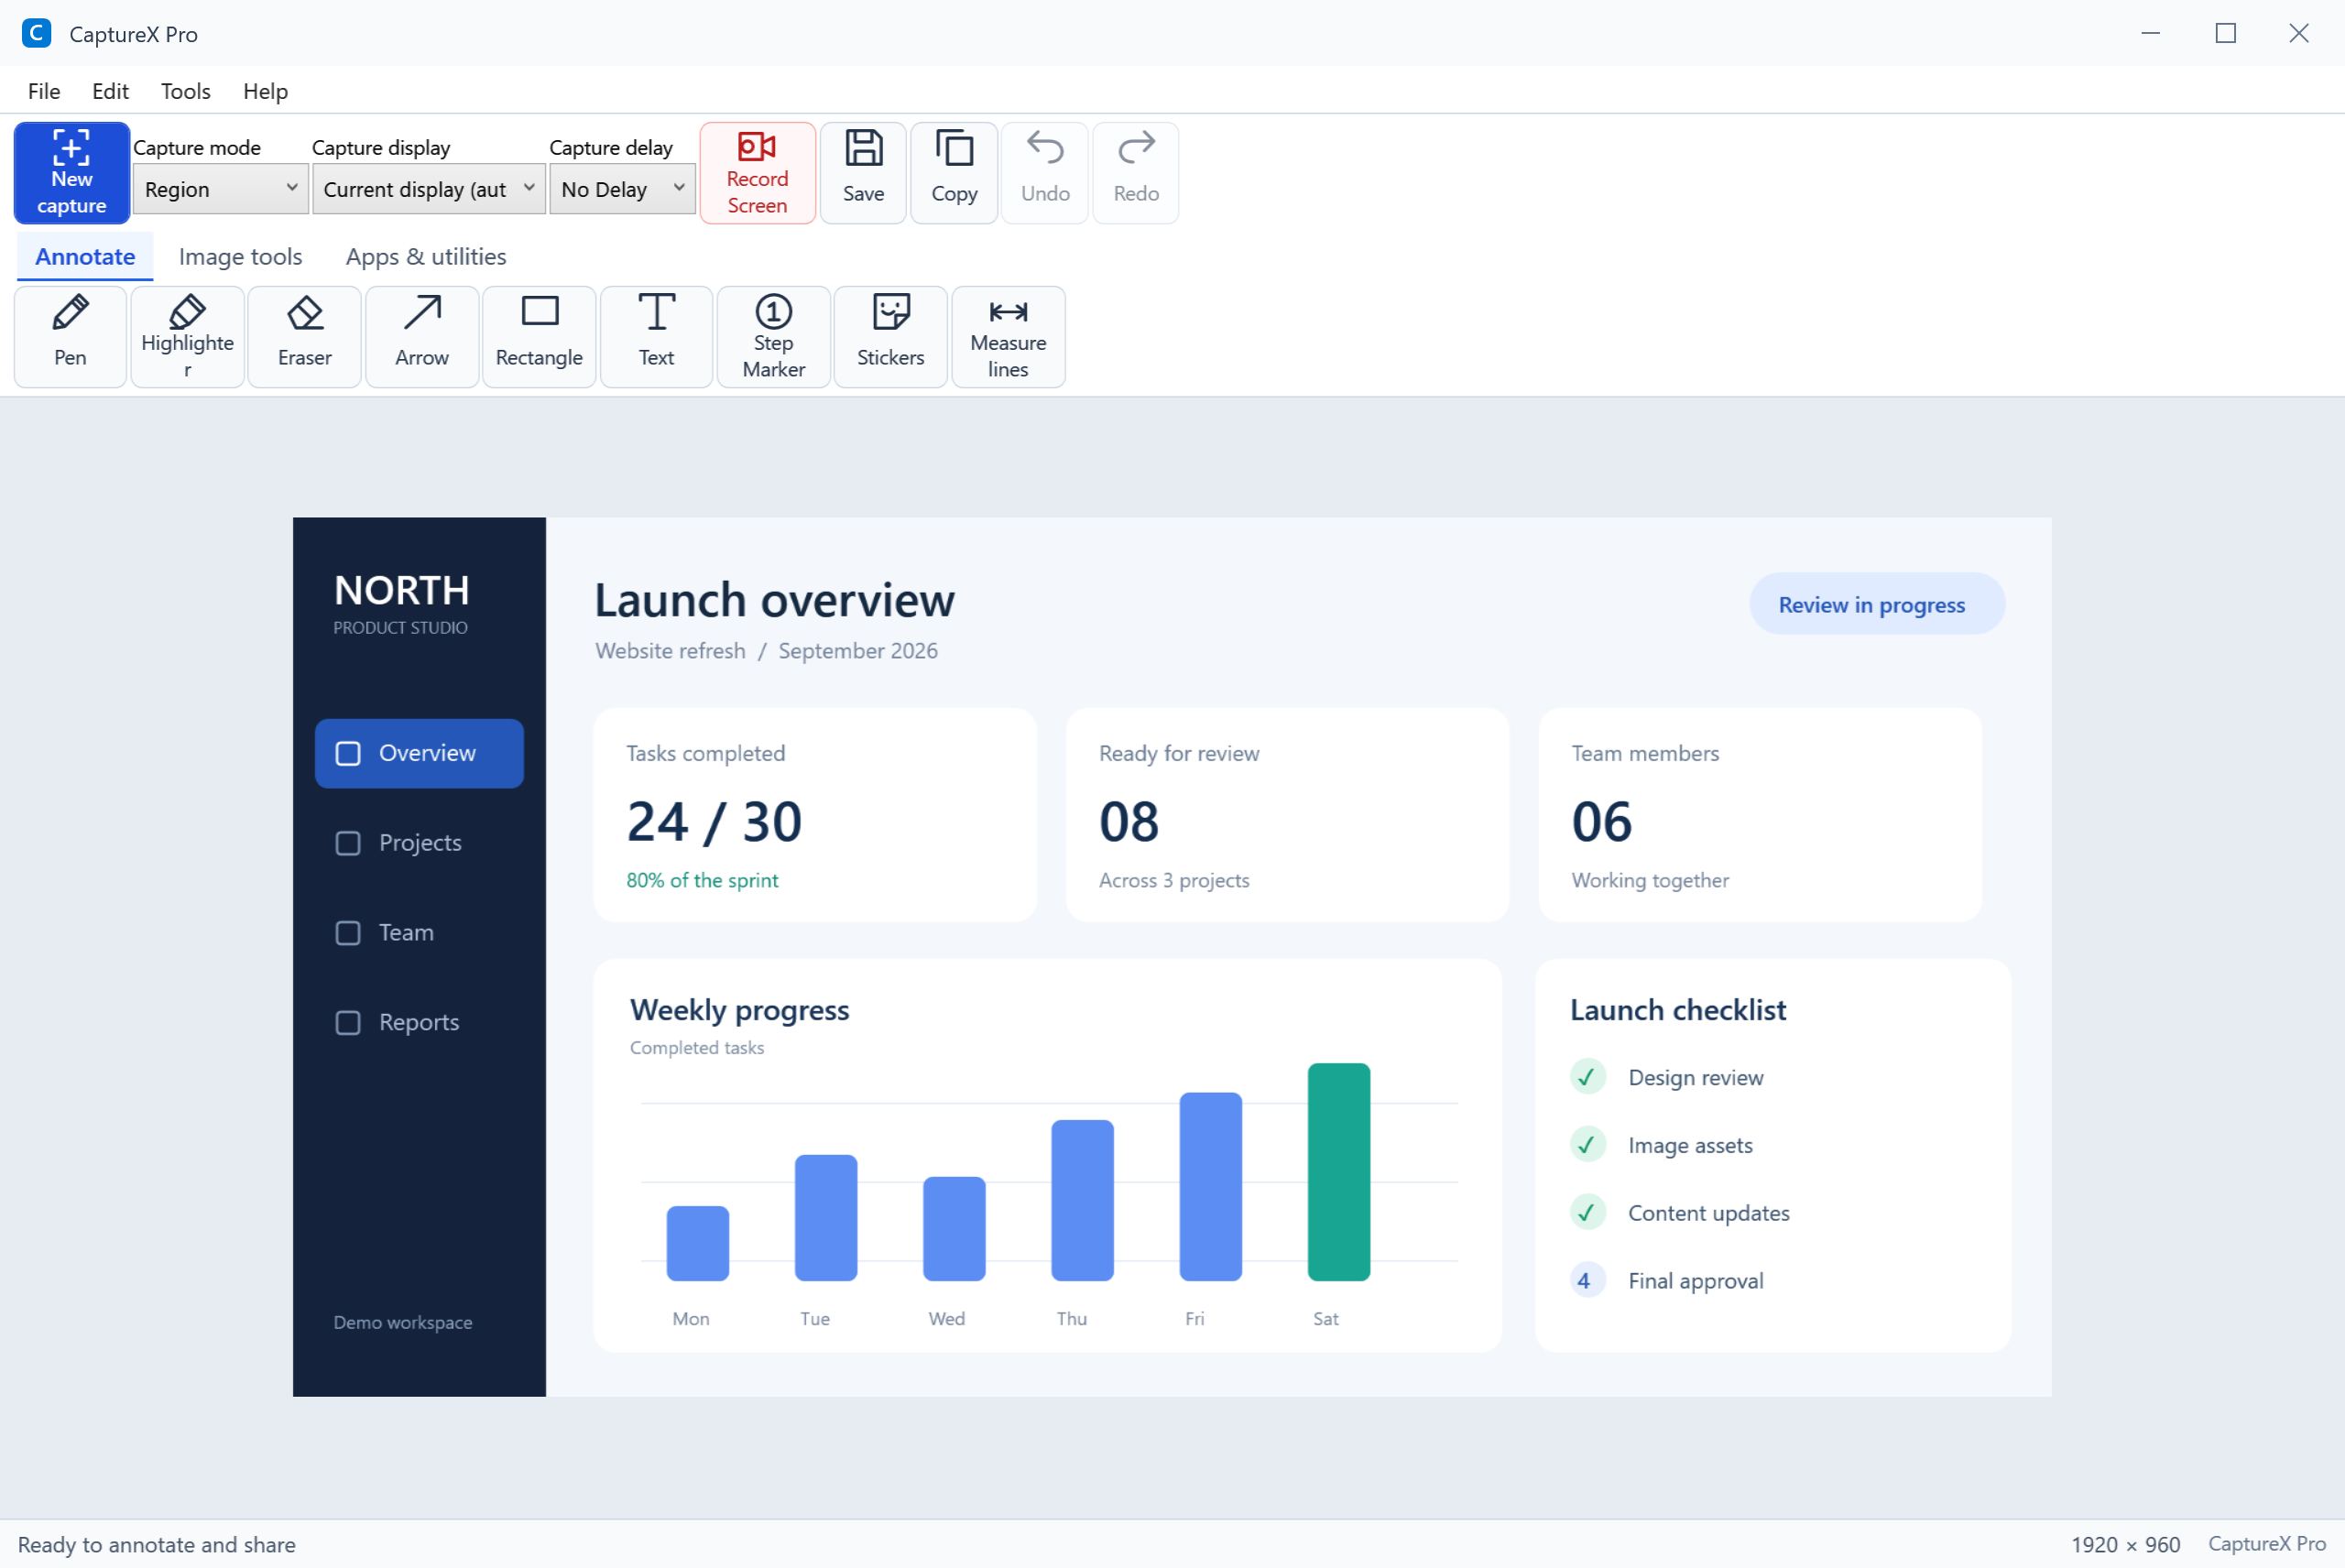Open the Capture delay dropdown

click(x=622, y=189)
